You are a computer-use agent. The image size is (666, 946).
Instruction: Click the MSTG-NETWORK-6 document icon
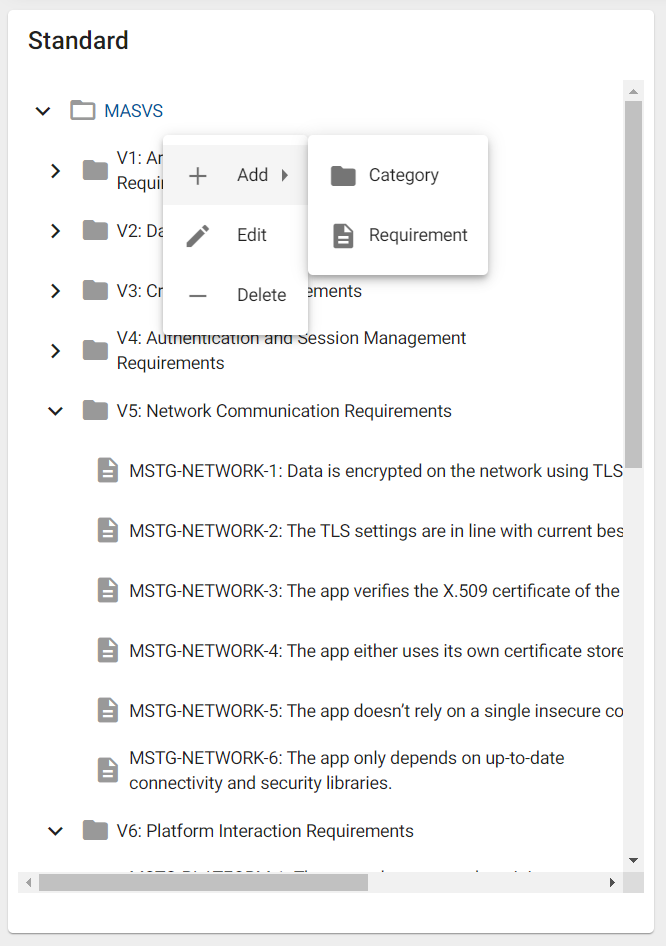tap(108, 770)
